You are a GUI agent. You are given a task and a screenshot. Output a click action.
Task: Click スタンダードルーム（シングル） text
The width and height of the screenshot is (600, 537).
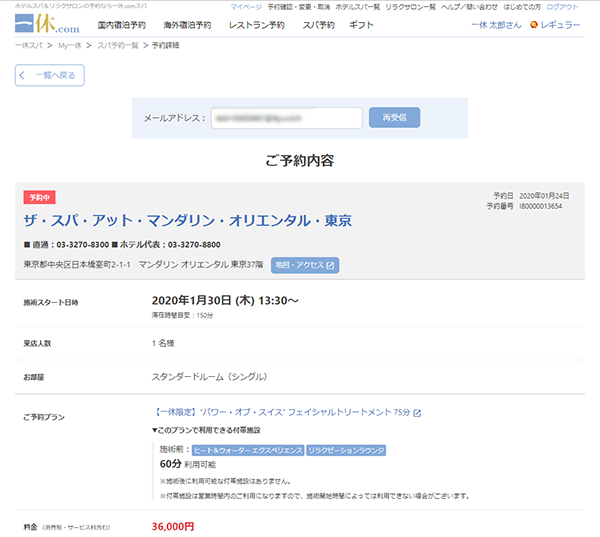[x=209, y=377]
